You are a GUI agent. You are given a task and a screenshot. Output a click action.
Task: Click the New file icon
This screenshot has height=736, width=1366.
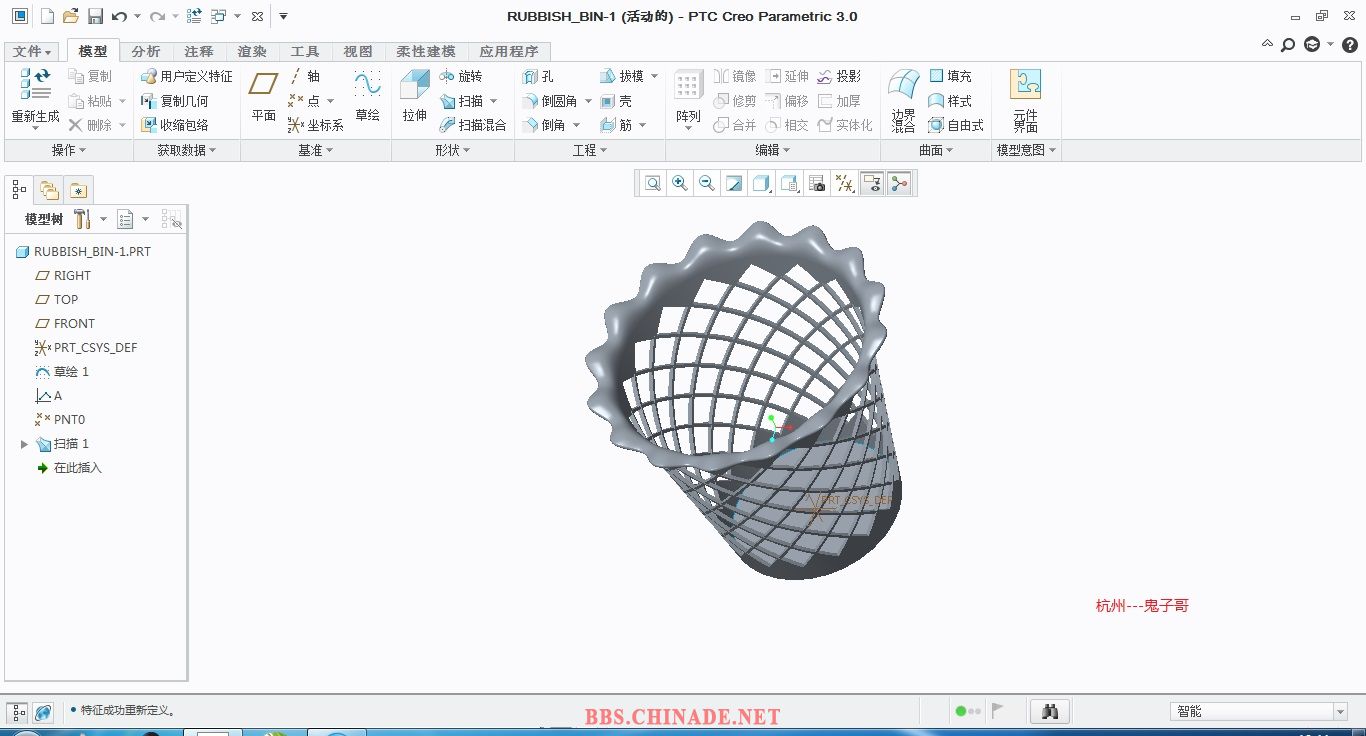47,16
